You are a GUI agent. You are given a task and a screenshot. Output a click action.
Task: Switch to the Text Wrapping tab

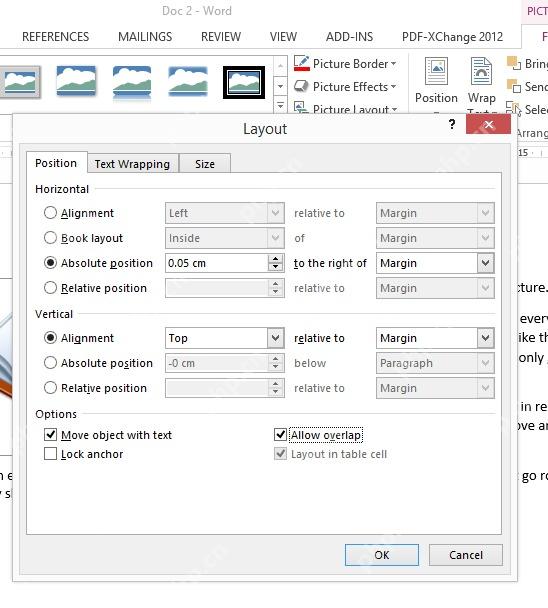(x=132, y=164)
